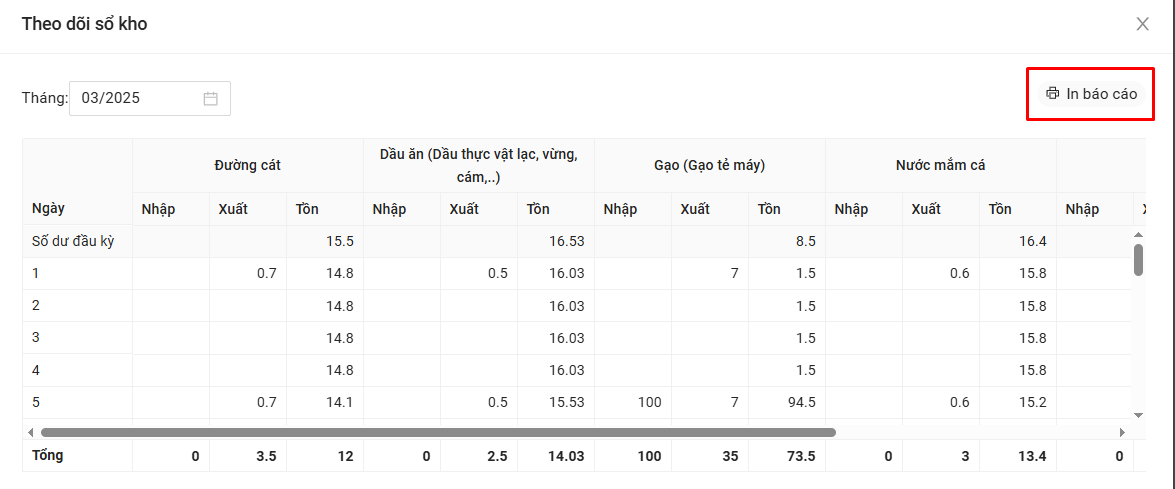Click the horizontal scrollbar right arrow
Screen dimensions: 1175x489
1122,432
